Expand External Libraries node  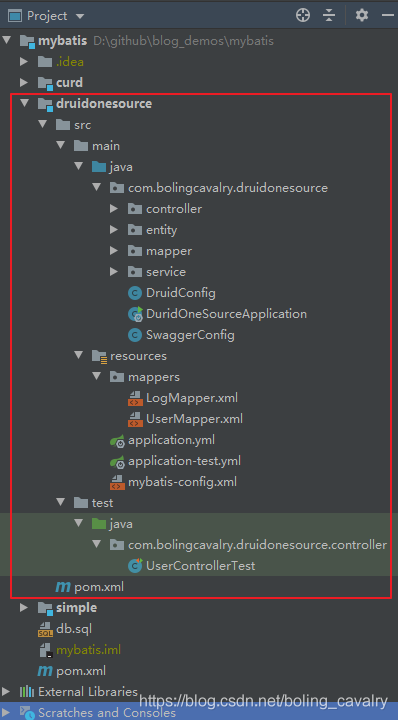coord(6,692)
